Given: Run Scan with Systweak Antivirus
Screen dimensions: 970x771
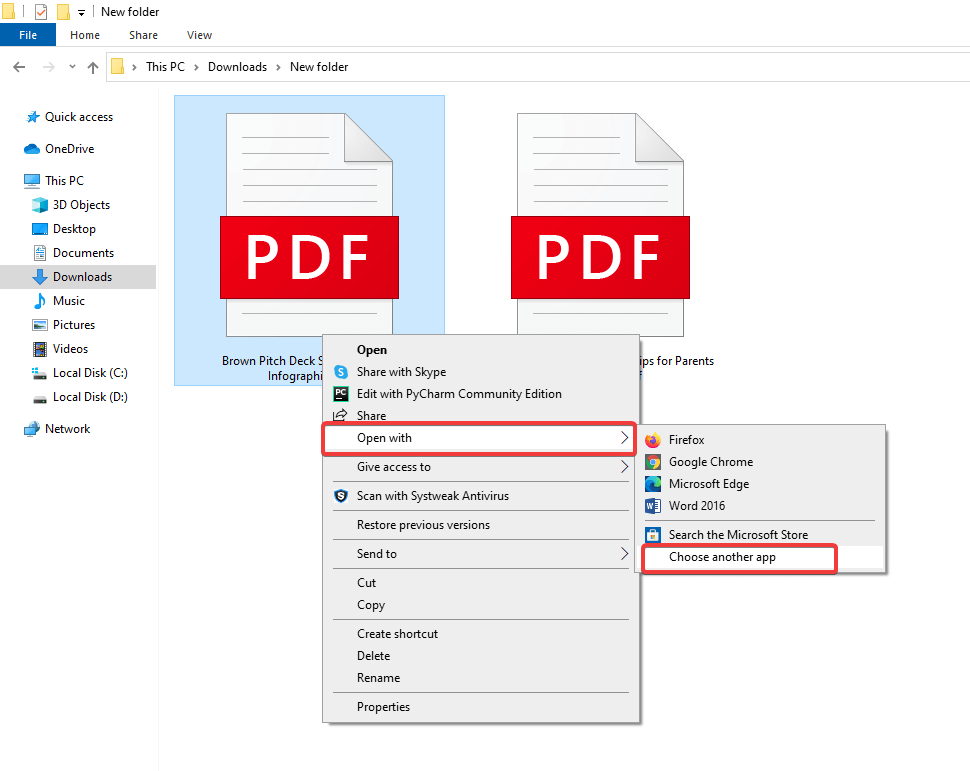Looking at the screenshot, I should coord(432,496).
